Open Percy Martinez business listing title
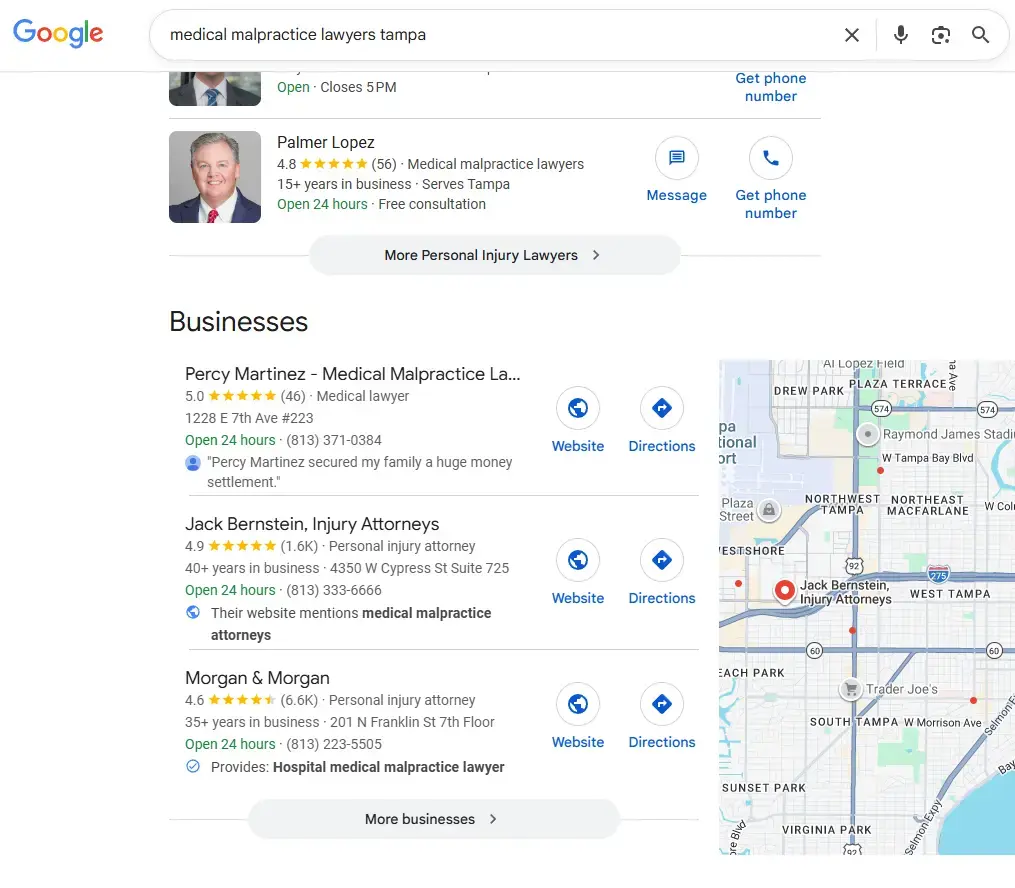Viewport: 1015px width, 888px height. coord(352,374)
